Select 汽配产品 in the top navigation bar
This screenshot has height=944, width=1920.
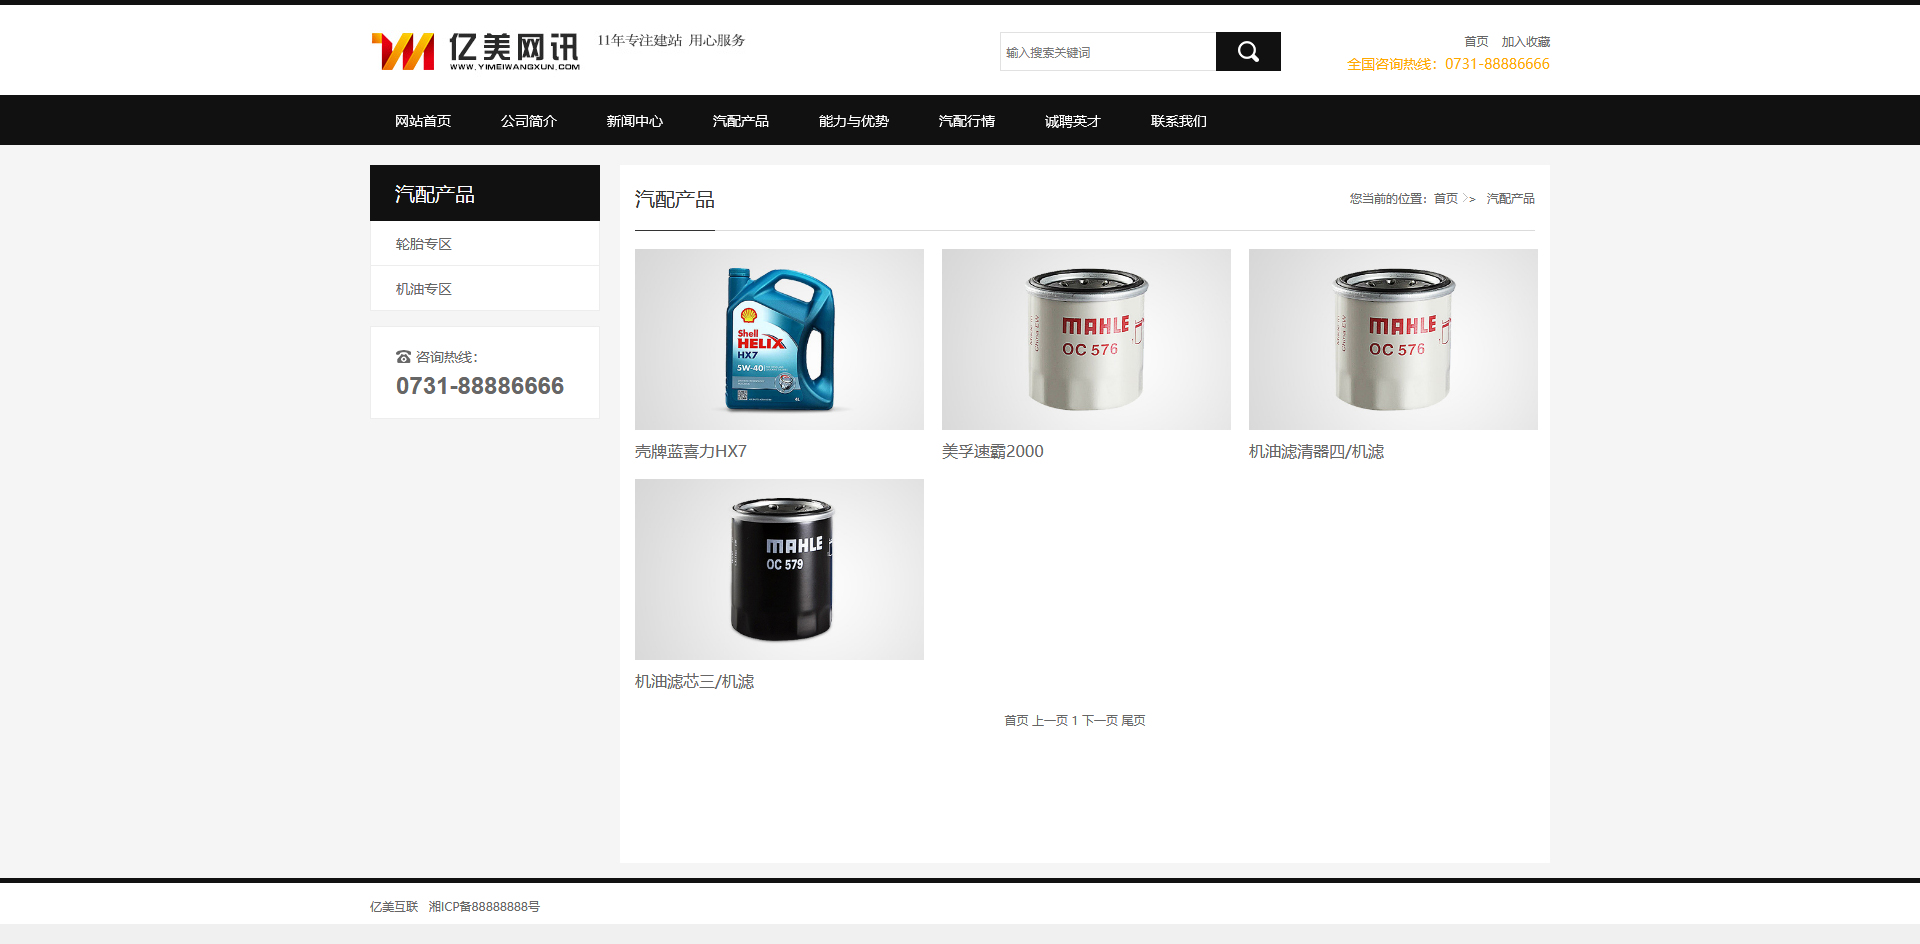(x=741, y=121)
